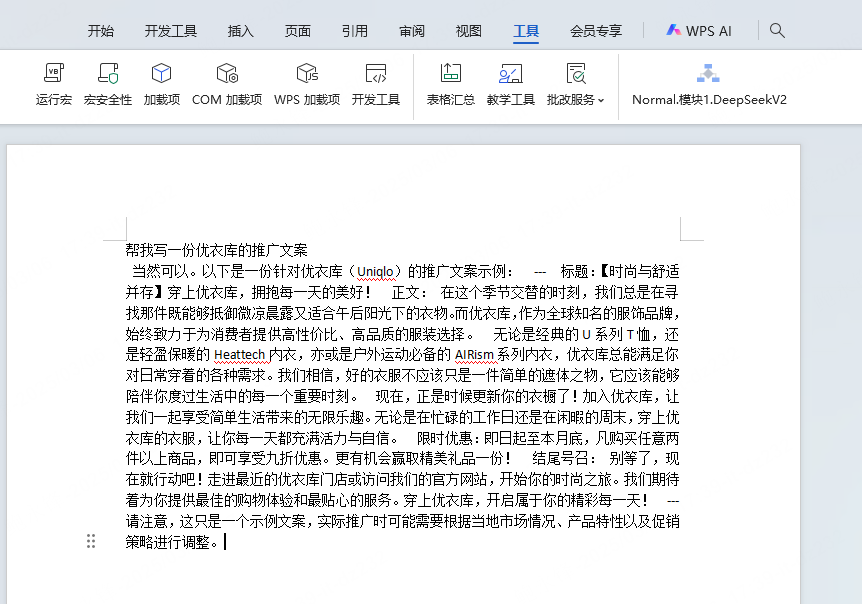The image size is (862, 604).
Task: Click the text 结尾号召 in document
Action: pos(560,459)
